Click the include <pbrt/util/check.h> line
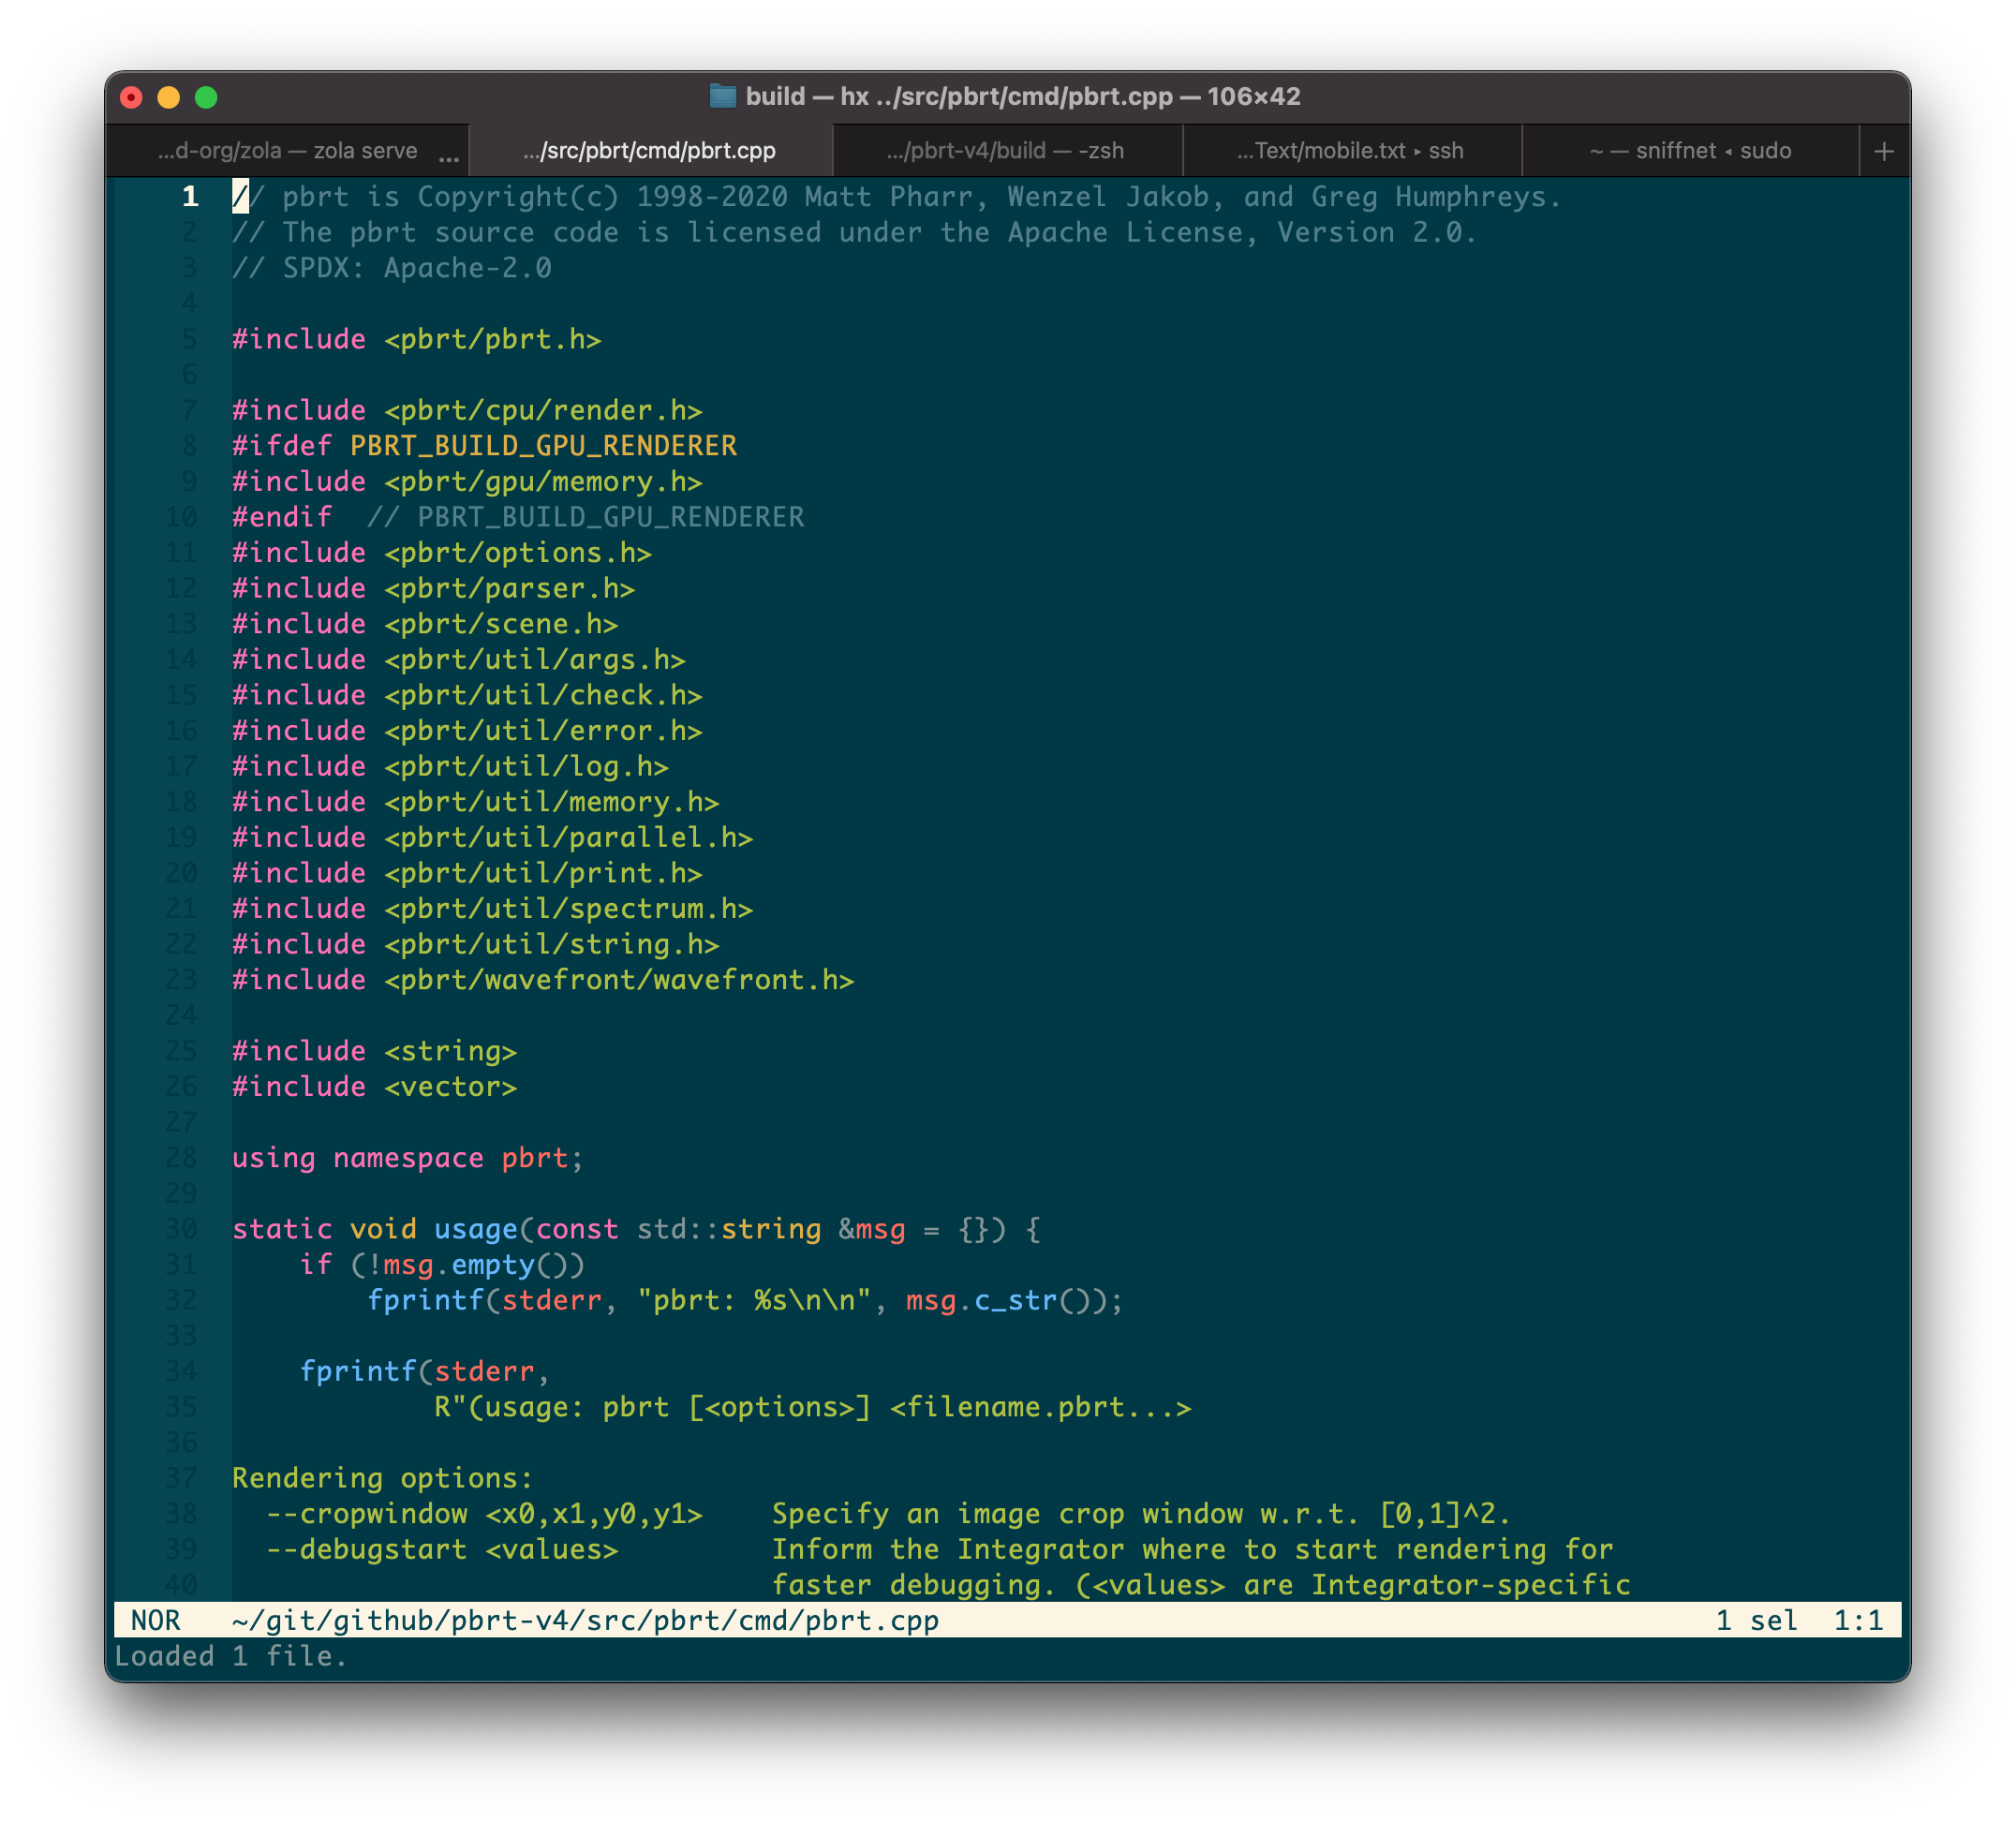The height and width of the screenshot is (1821, 2016). point(467,695)
